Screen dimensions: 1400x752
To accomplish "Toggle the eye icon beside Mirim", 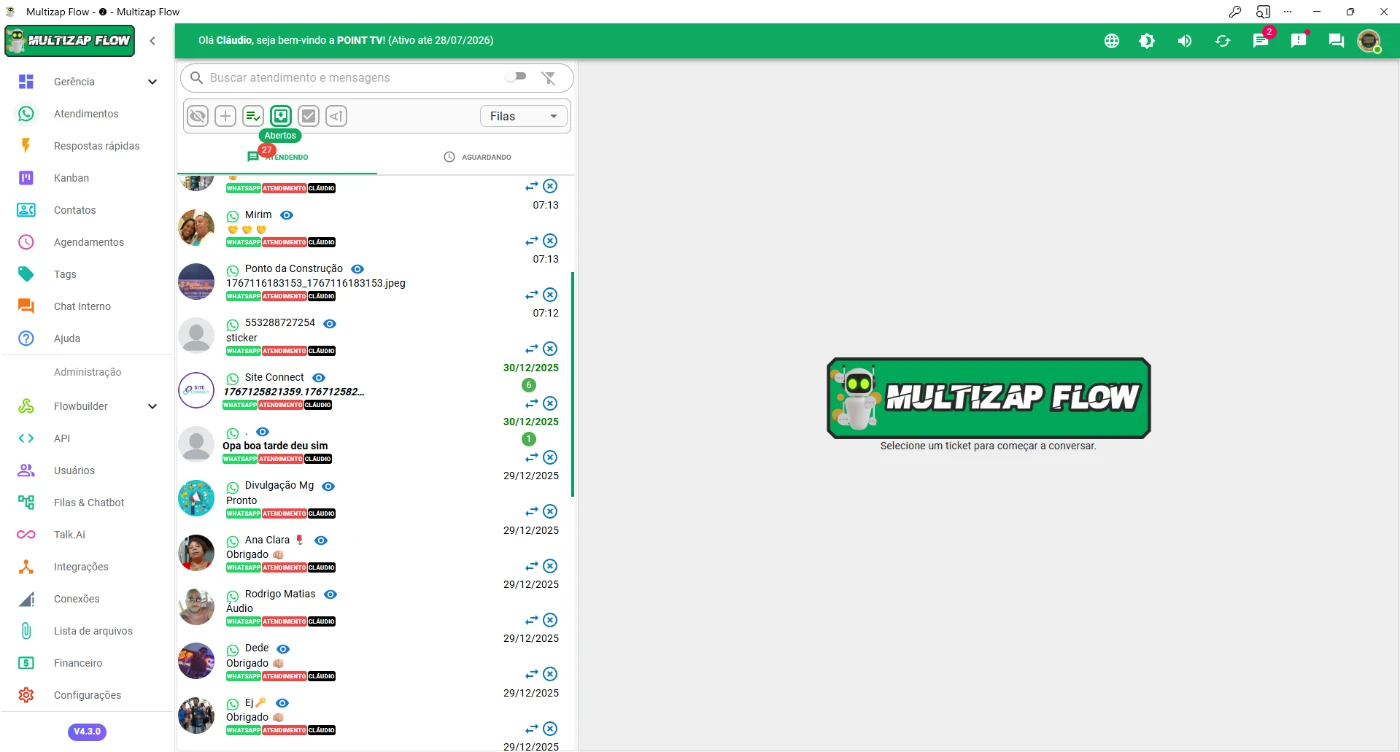I will click(287, 215).
